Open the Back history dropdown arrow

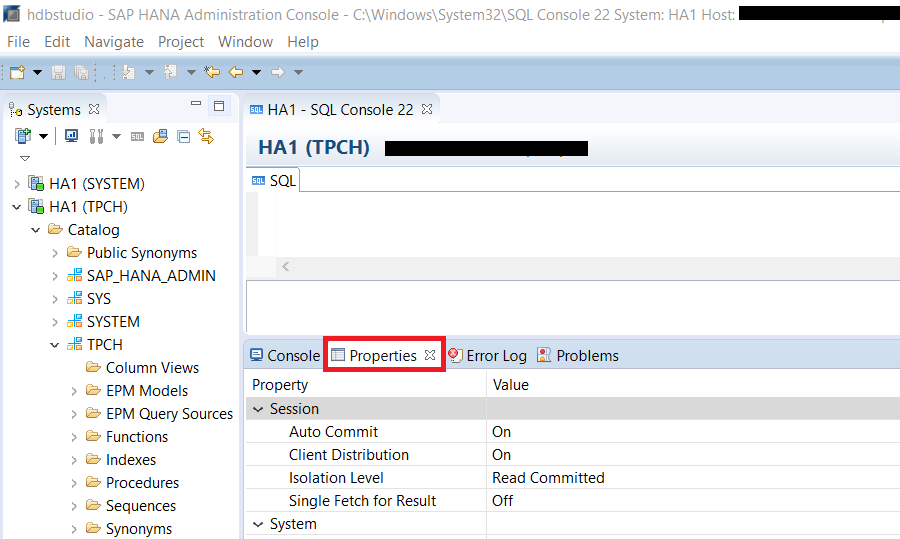pos(257,72)
